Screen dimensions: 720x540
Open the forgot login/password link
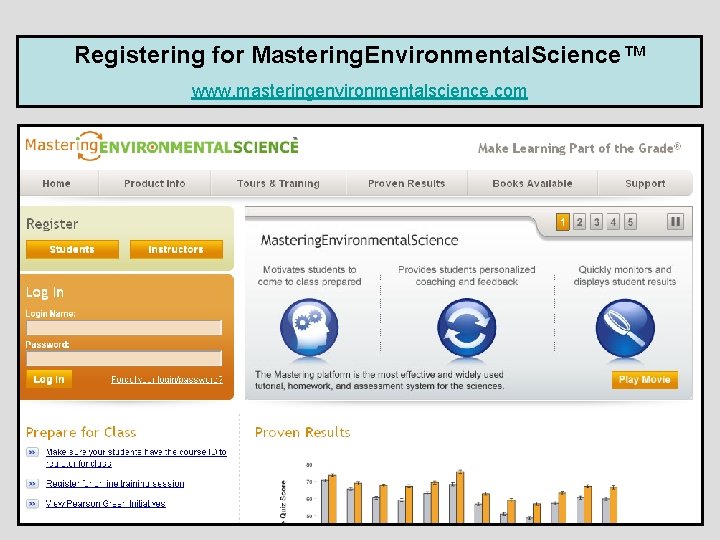click(x=167, y=379)
